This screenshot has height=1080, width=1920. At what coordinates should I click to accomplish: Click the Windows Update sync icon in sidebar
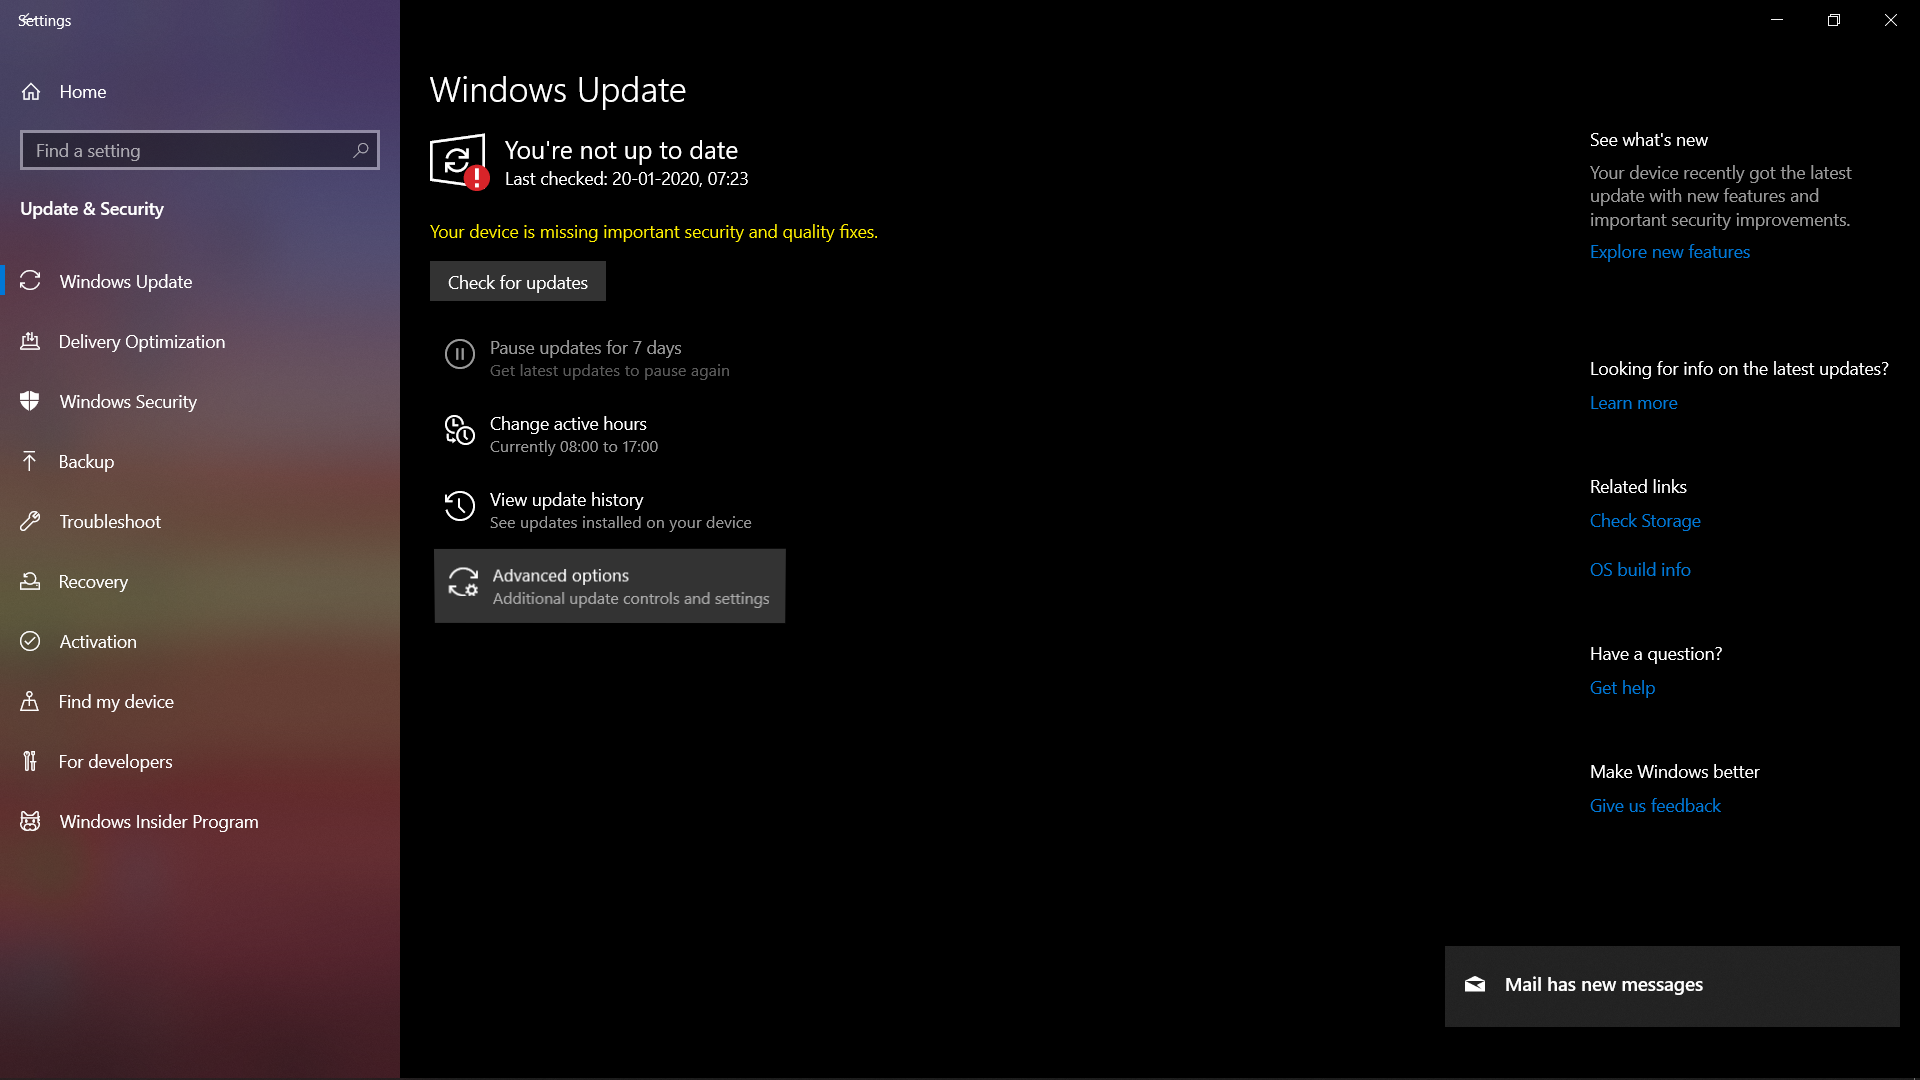[30, 281]
